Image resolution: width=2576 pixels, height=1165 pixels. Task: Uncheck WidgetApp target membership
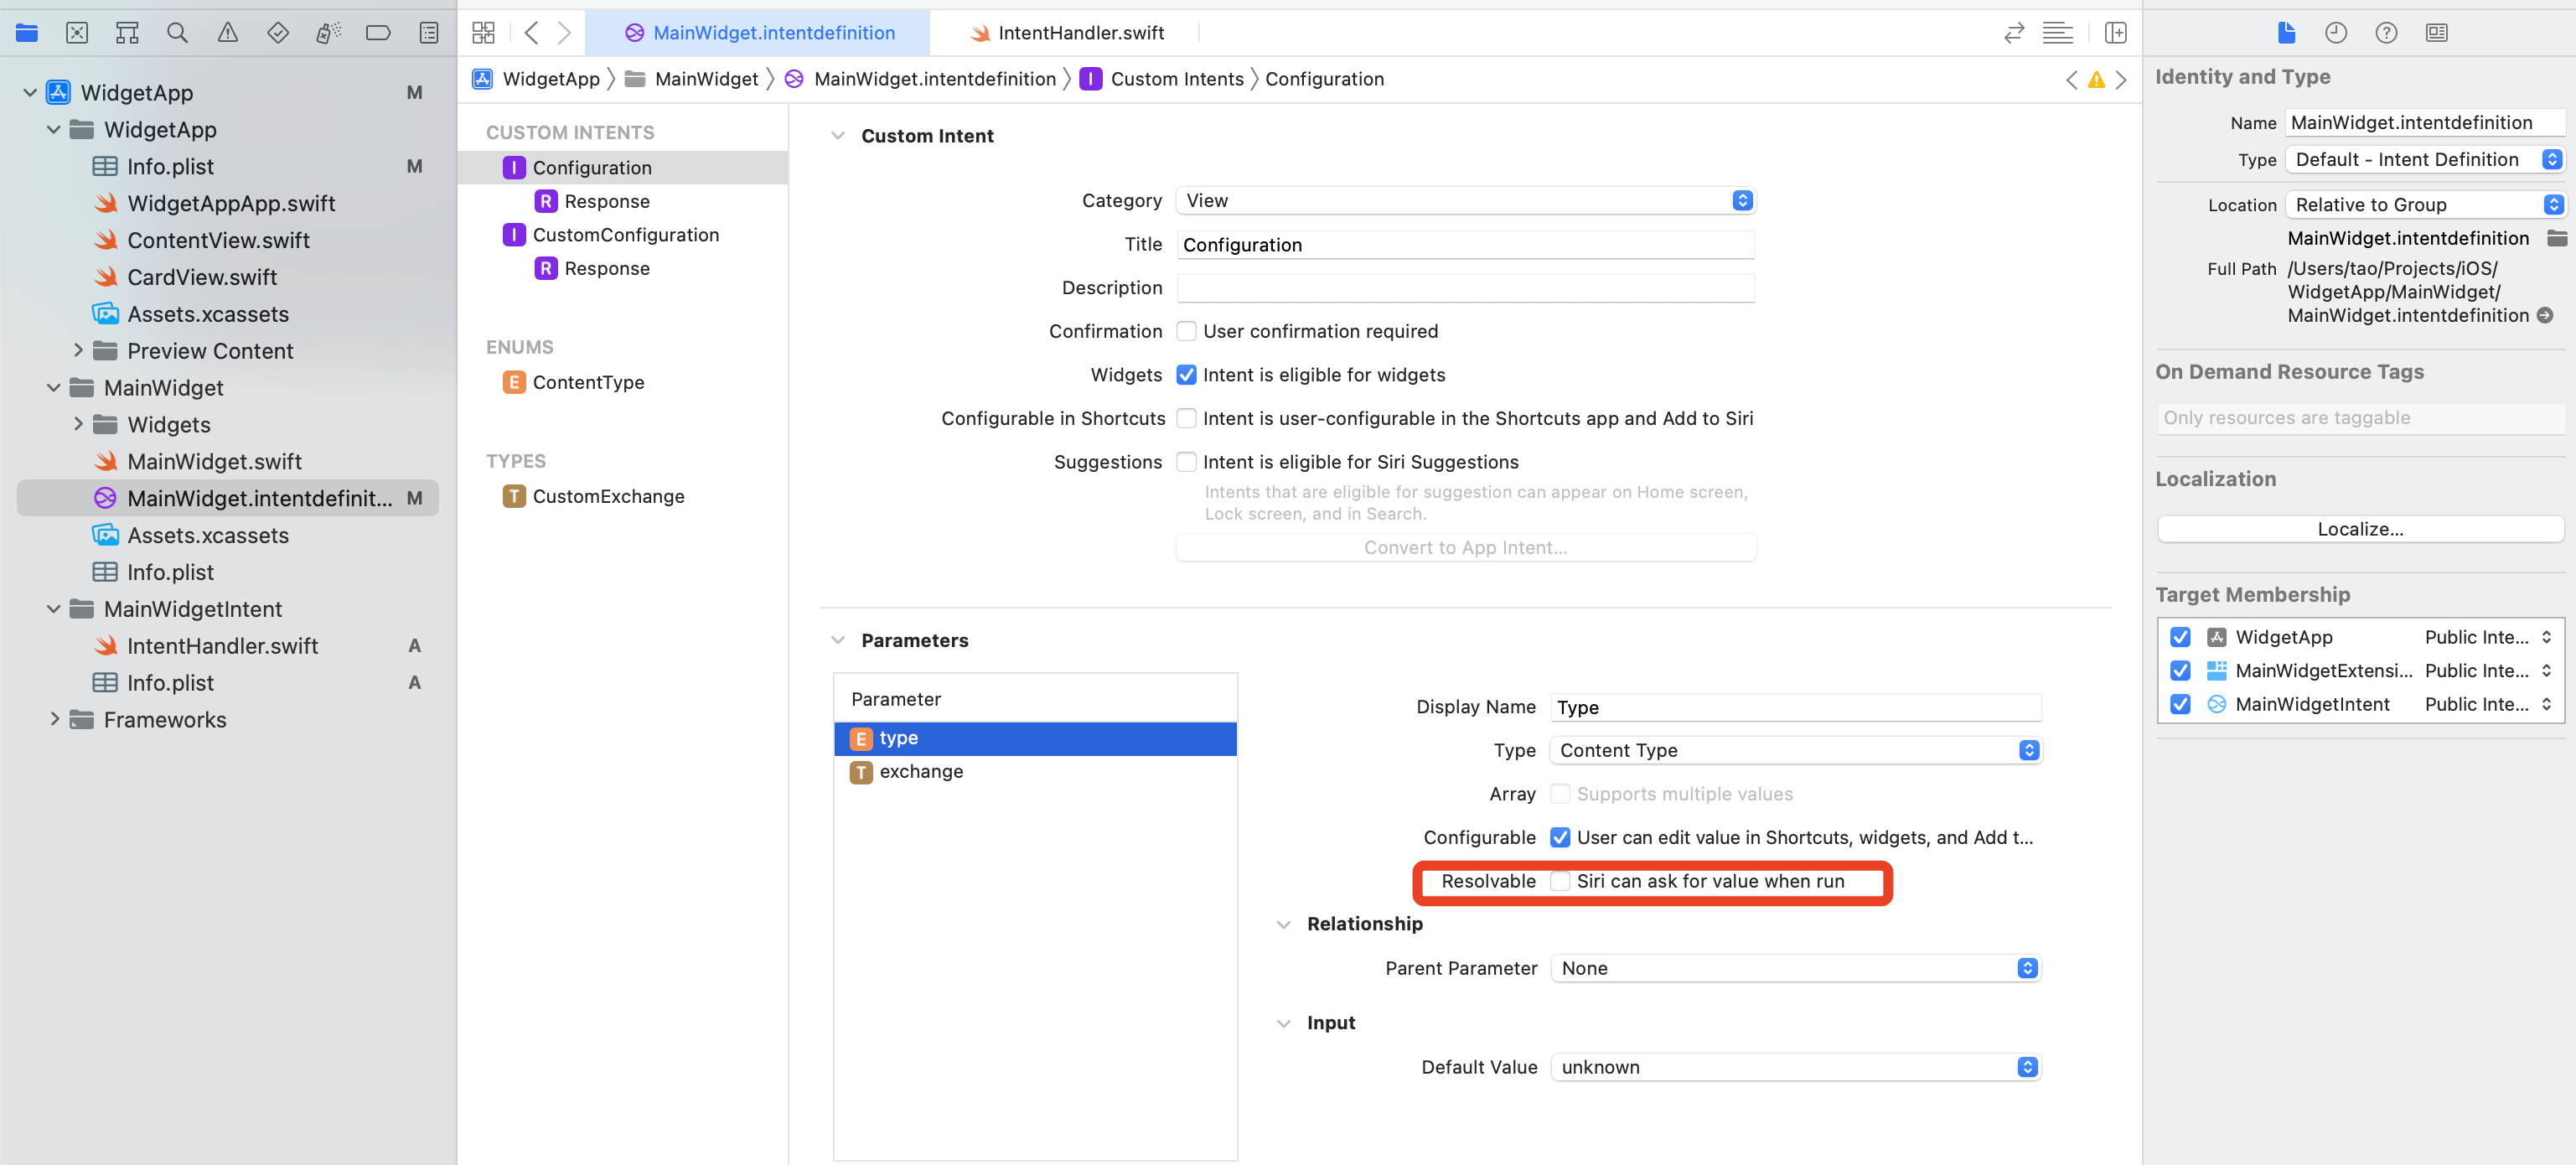point(2180,637)
